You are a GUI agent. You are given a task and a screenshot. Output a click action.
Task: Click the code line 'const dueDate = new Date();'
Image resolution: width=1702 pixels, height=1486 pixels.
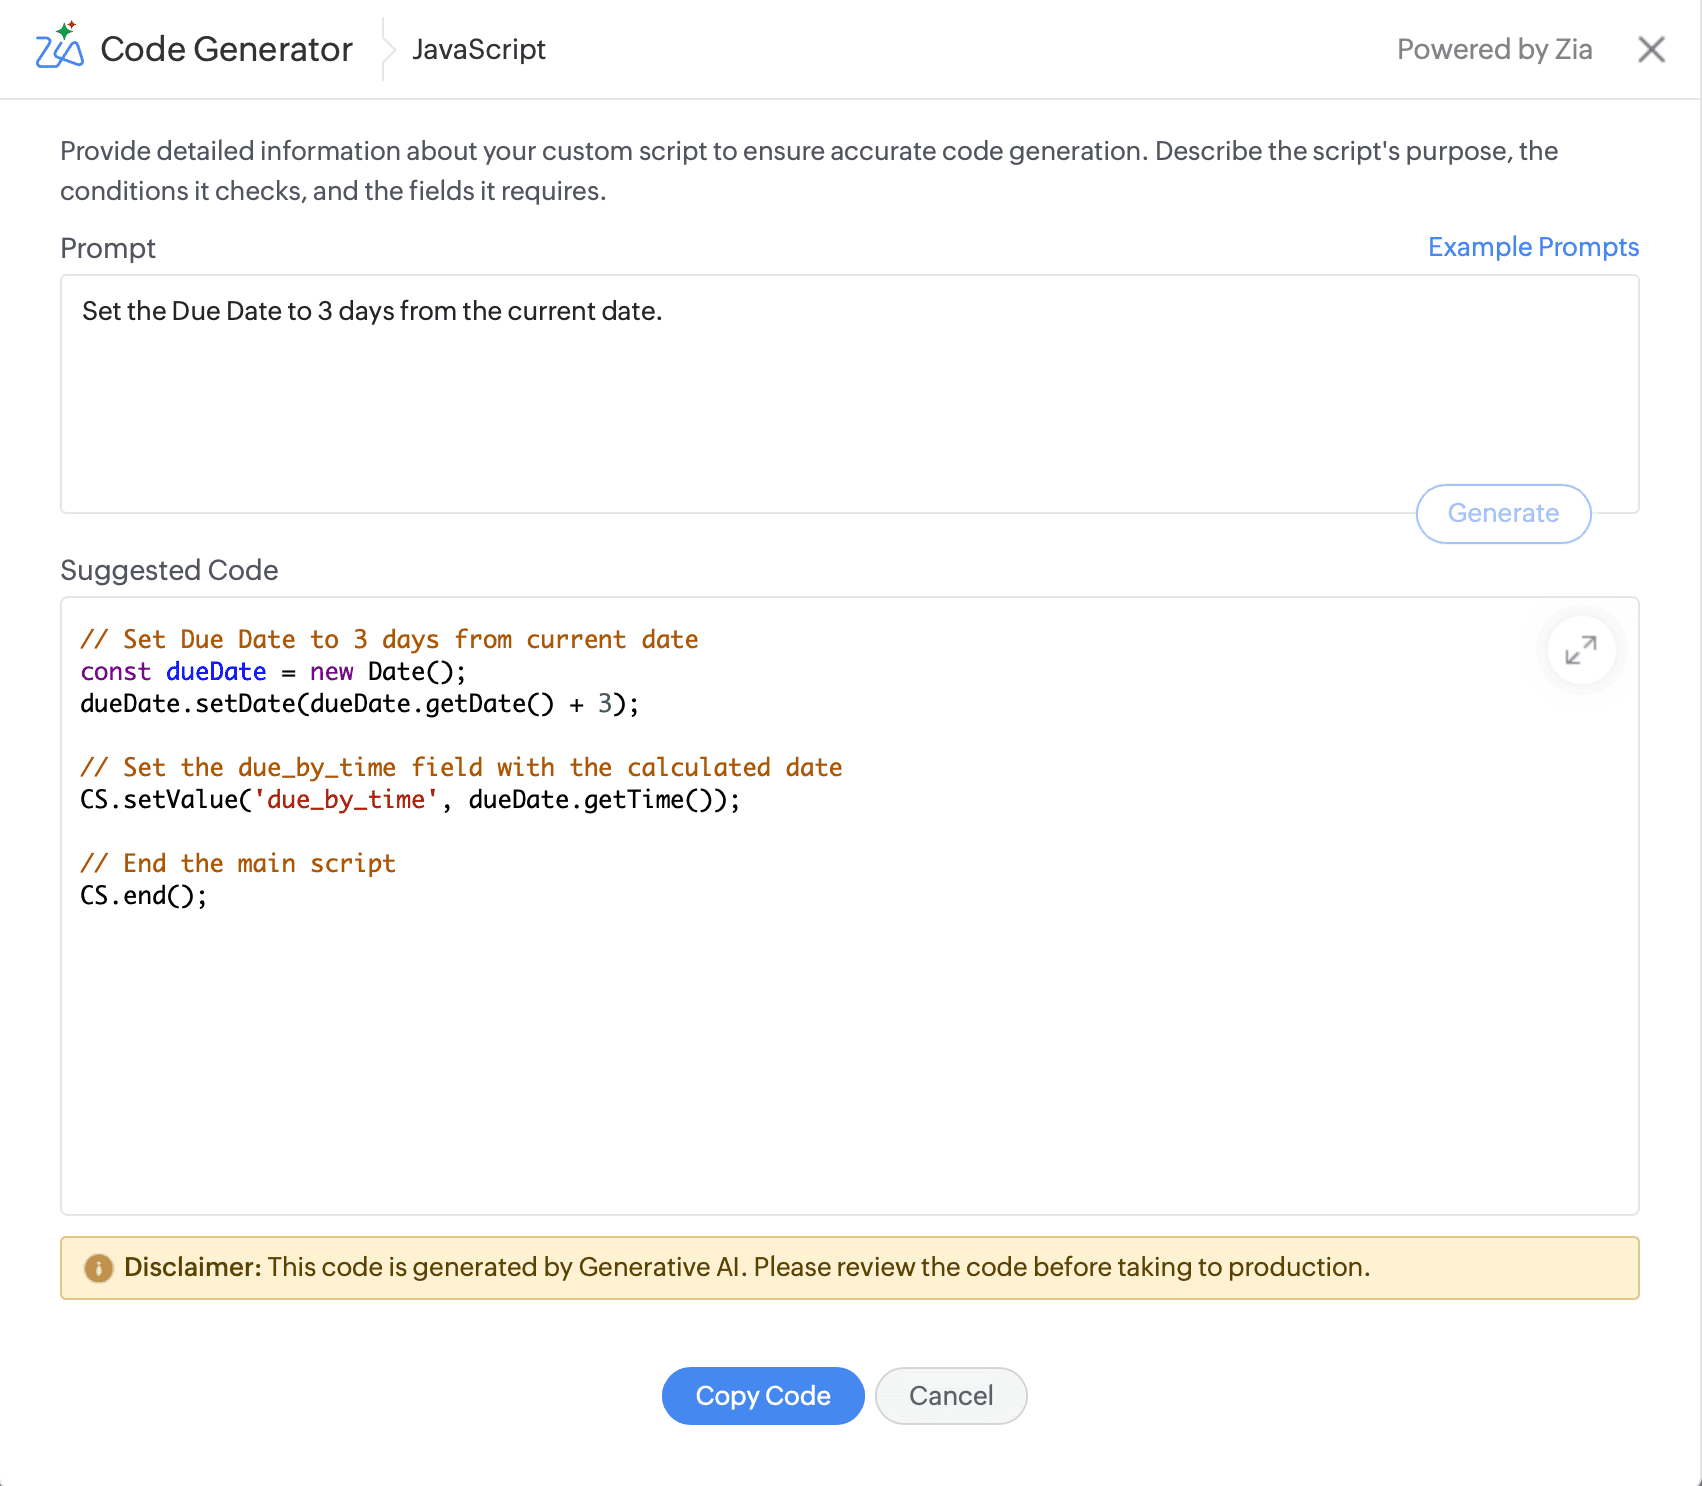coord(273,672)
